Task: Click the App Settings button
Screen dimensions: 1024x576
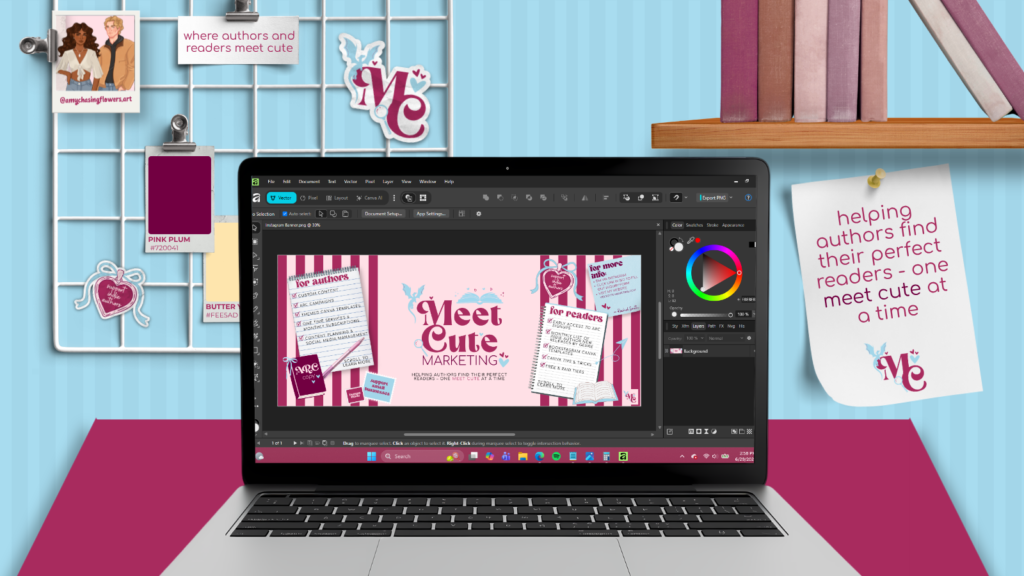Action: pyautogui.click(x=430, y=214)
